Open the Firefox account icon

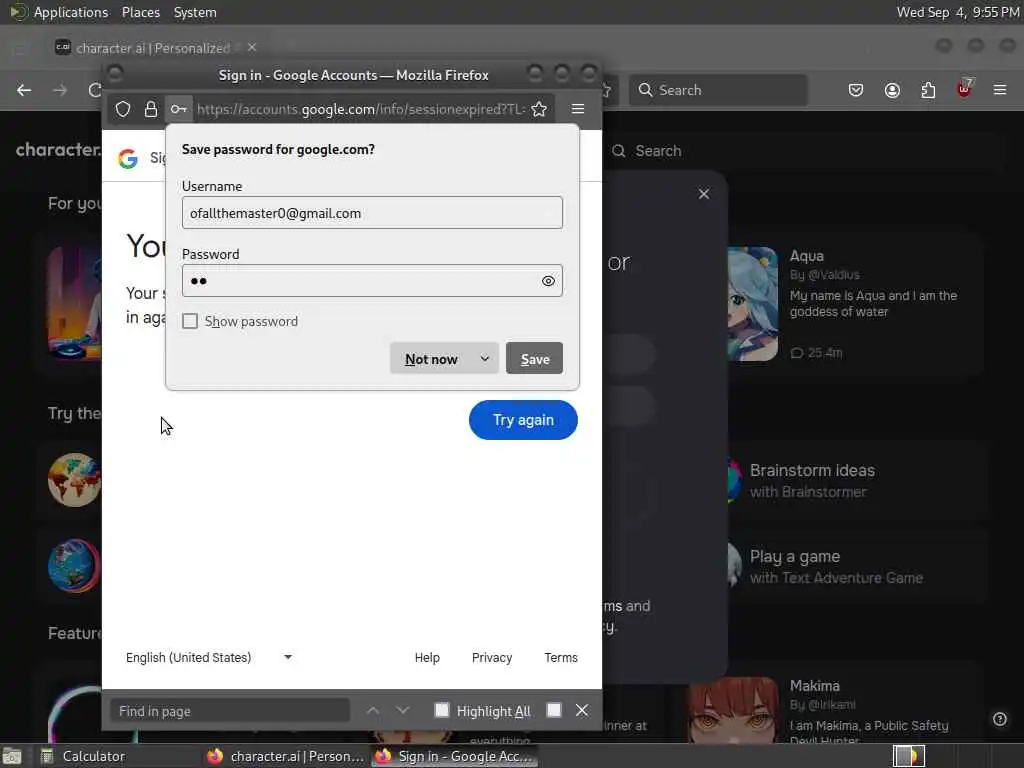coord(892,90)
